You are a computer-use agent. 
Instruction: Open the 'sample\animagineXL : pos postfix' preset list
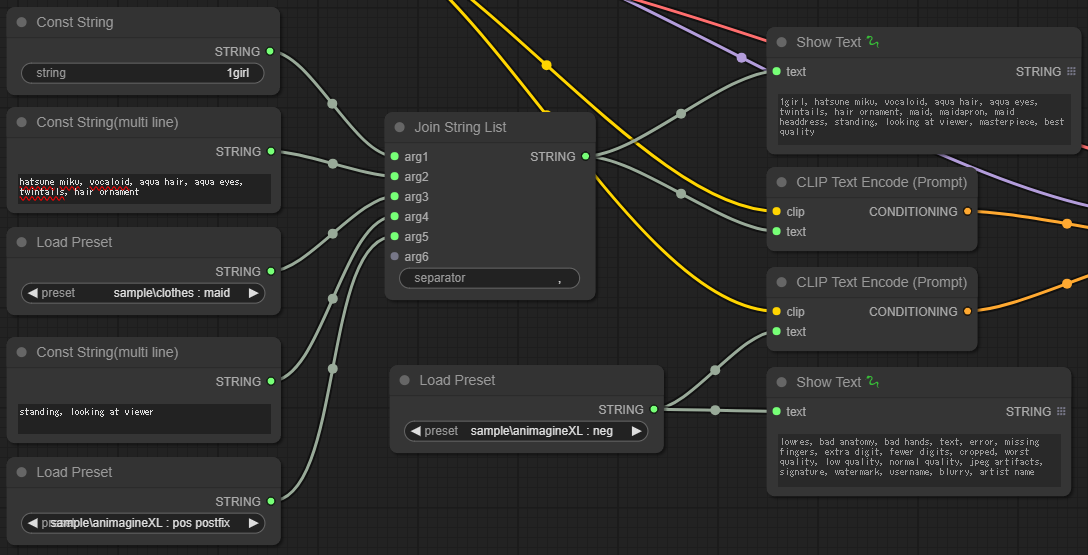143,522
